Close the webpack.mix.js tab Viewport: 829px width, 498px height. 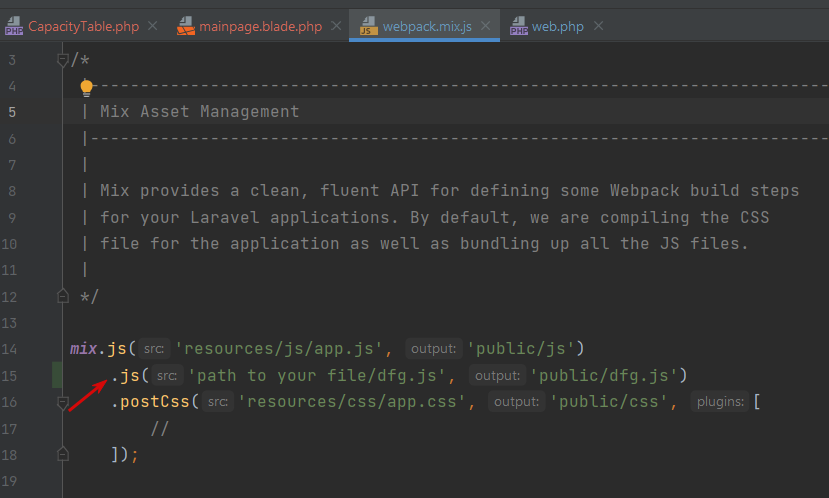(486, 26)
